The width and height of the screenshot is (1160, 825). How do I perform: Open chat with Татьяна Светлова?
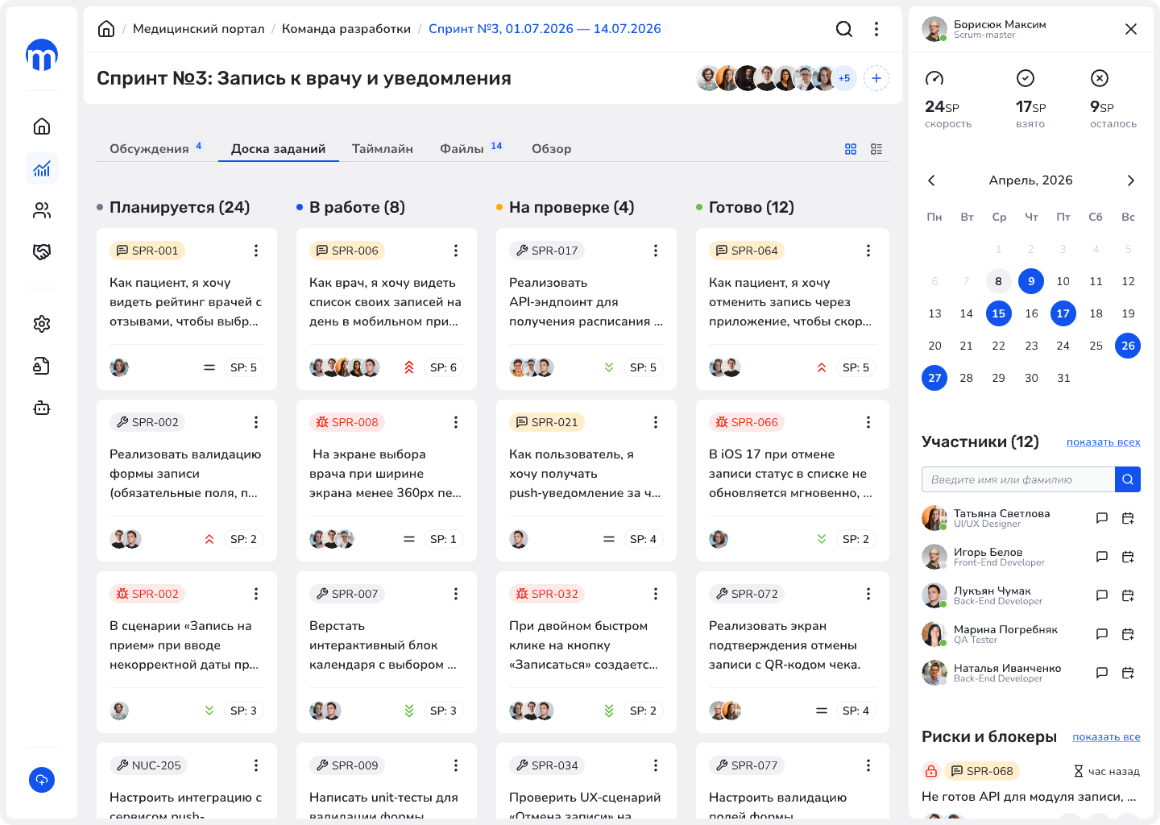1102,518
